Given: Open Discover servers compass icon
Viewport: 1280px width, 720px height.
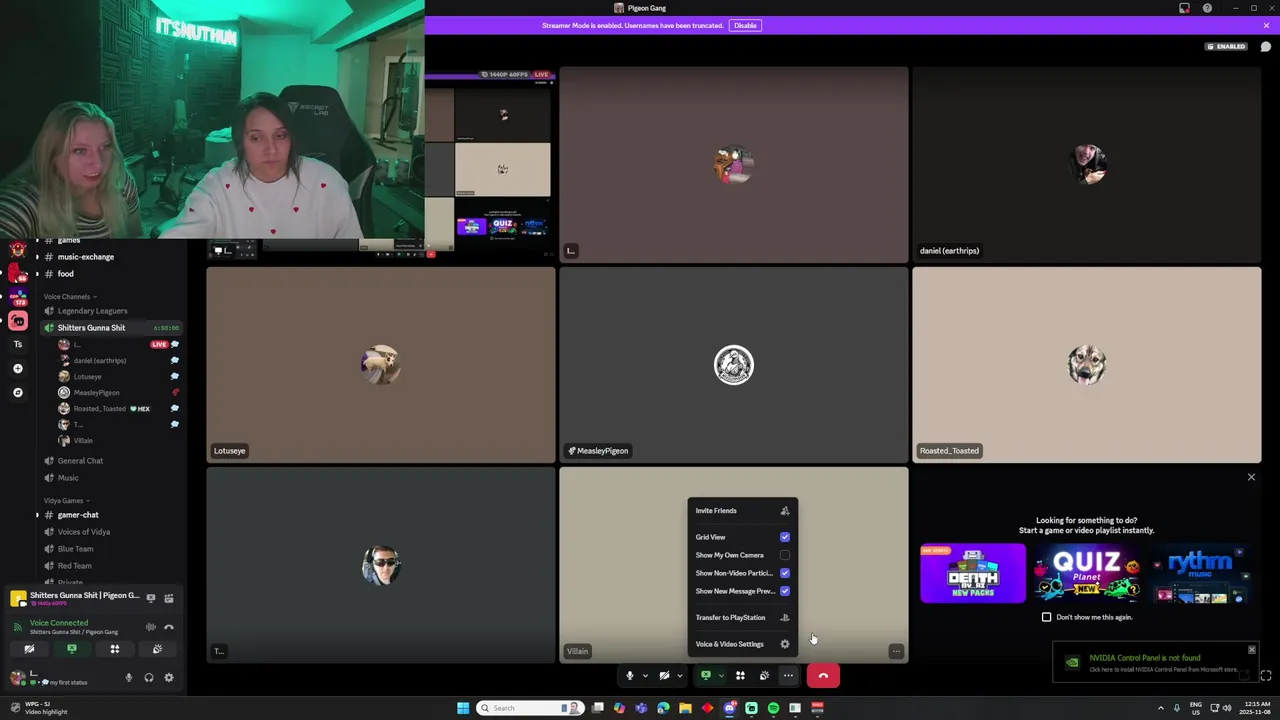Looking at the screenshot, I should pos(17,393).
